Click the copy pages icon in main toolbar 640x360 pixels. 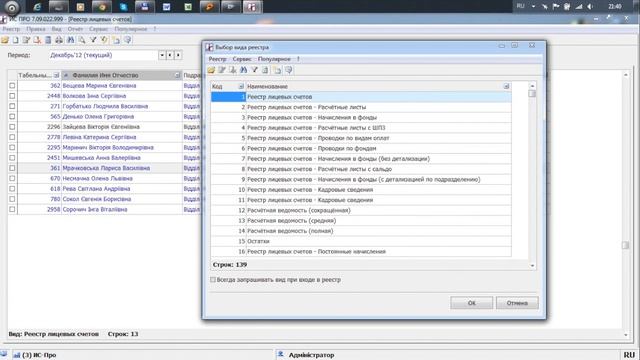(116, 40)
